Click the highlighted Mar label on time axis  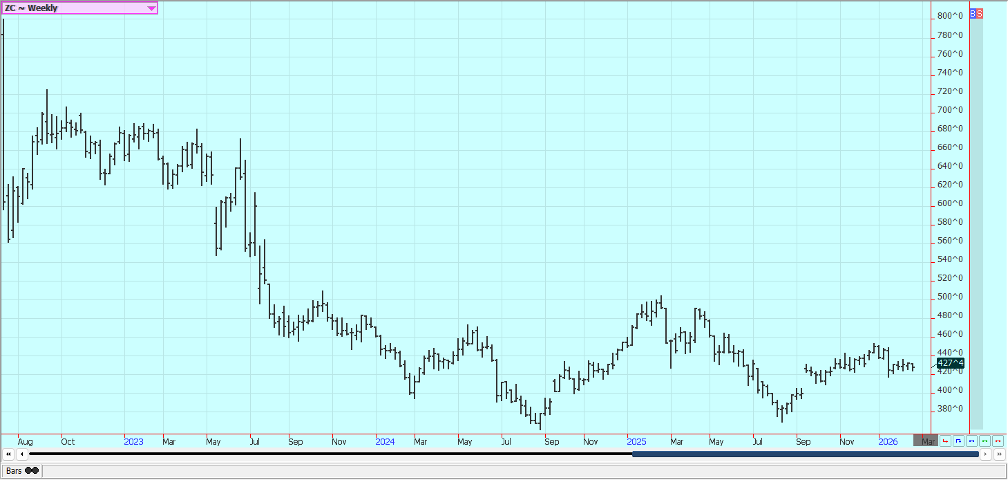[x=927, y=440]
